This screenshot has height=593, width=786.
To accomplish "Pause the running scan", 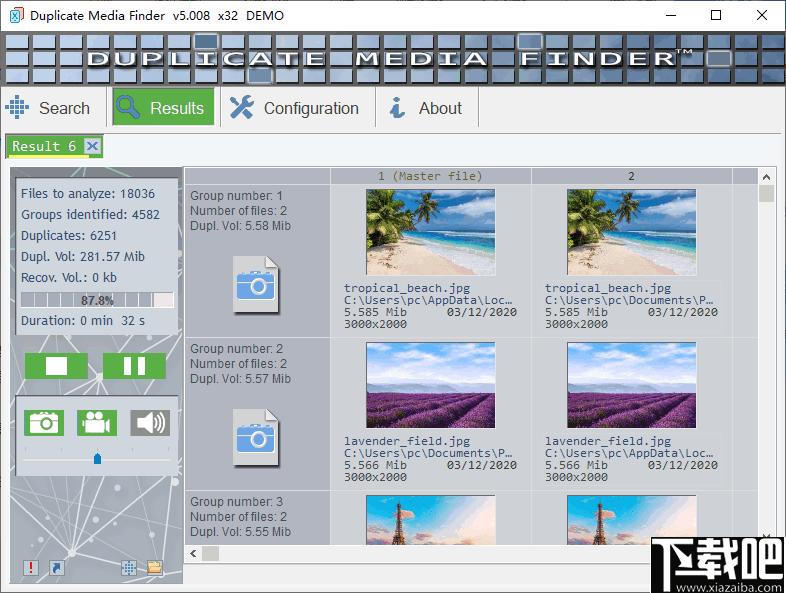I will coord(134,365).
